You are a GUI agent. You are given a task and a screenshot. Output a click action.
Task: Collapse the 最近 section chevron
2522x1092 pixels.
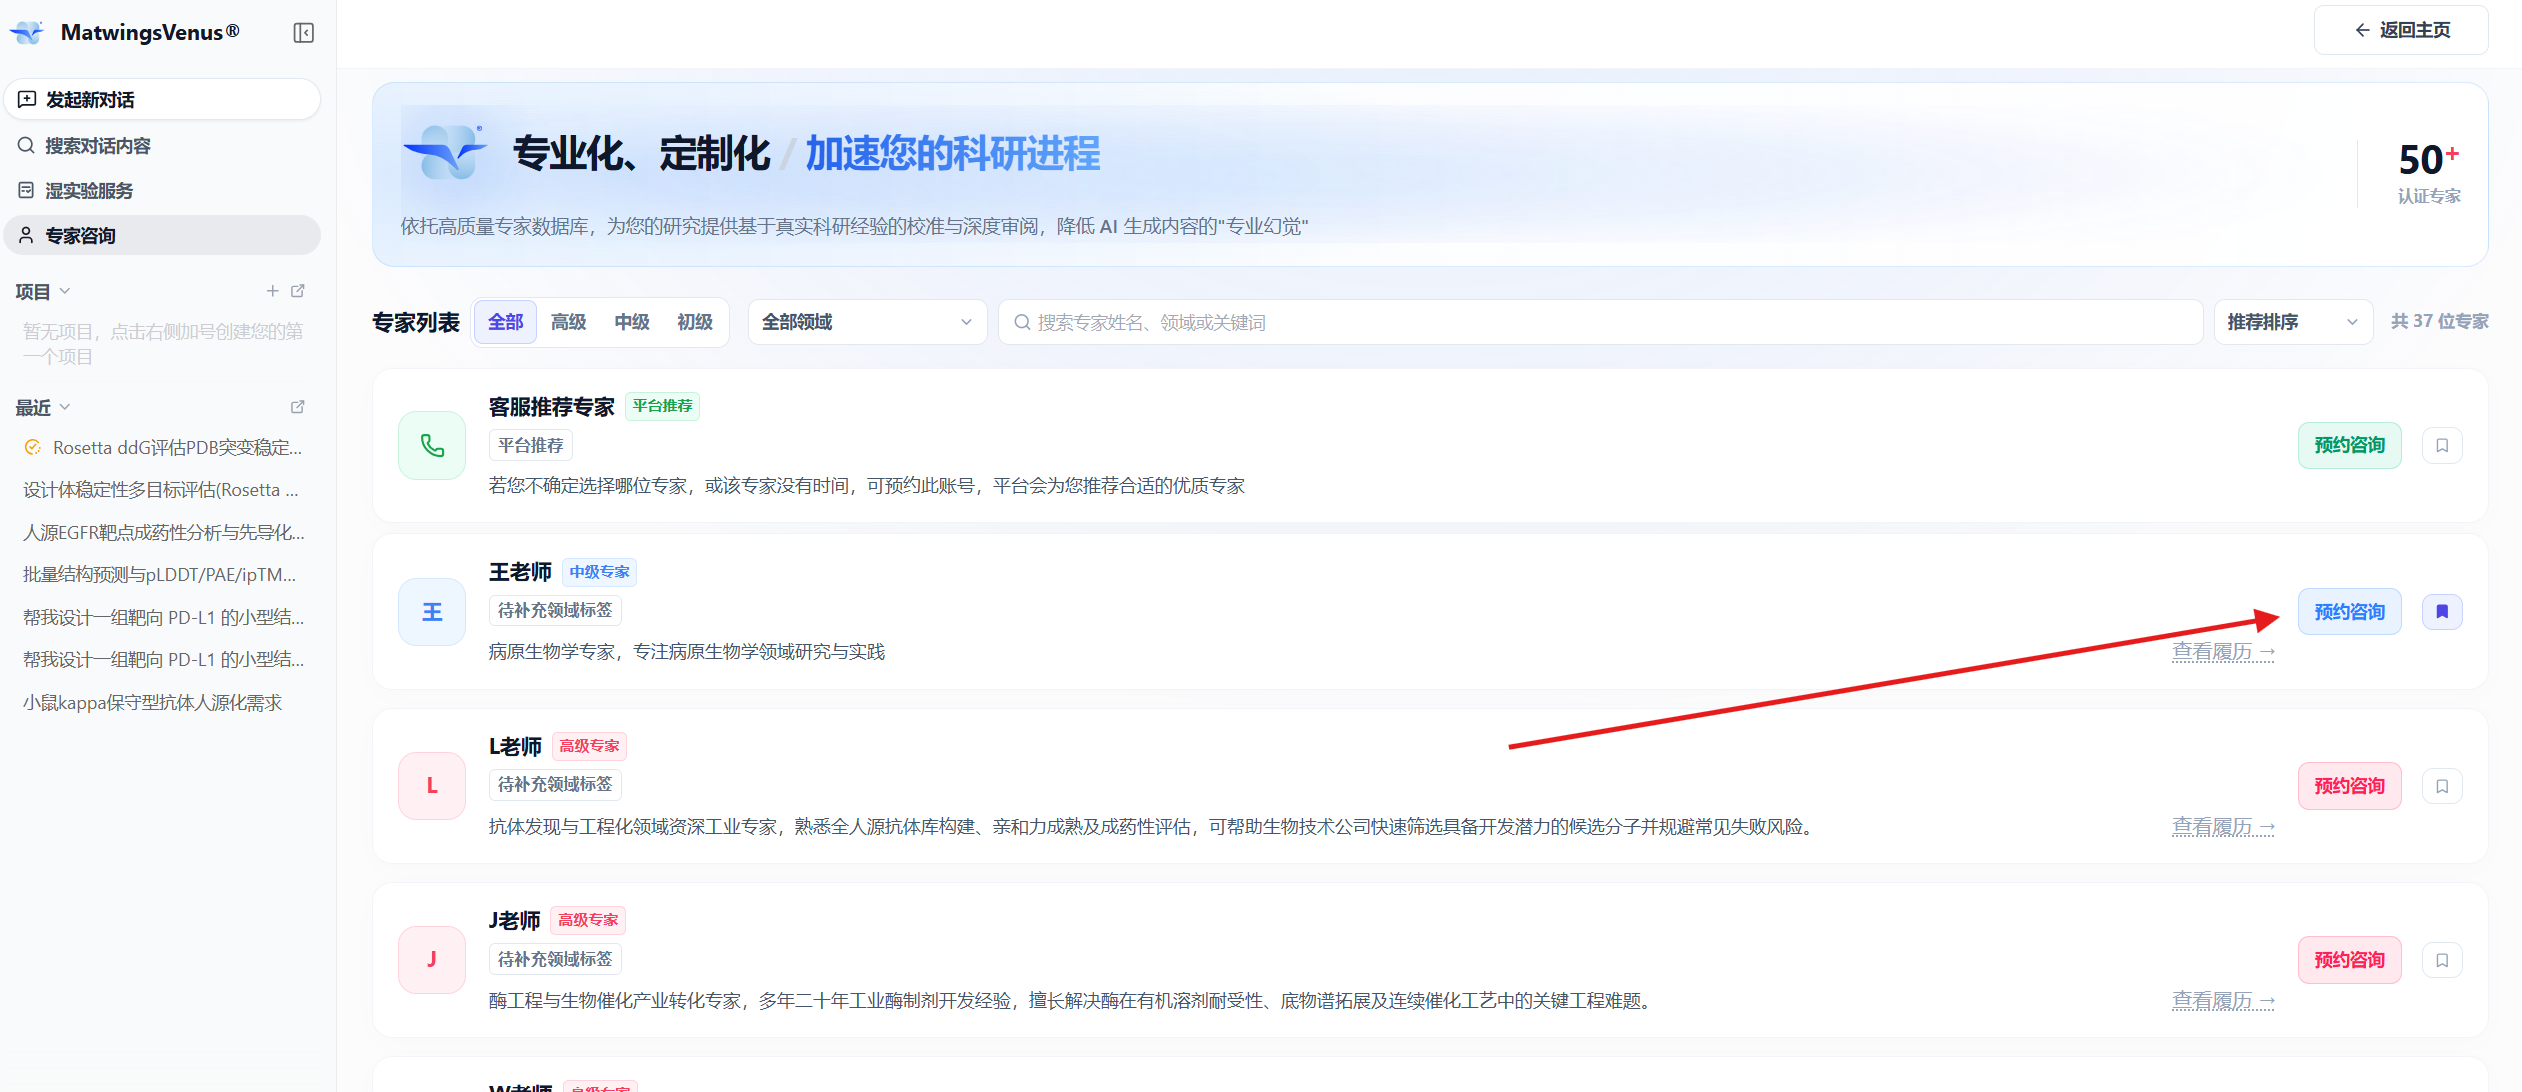(65, 407)
